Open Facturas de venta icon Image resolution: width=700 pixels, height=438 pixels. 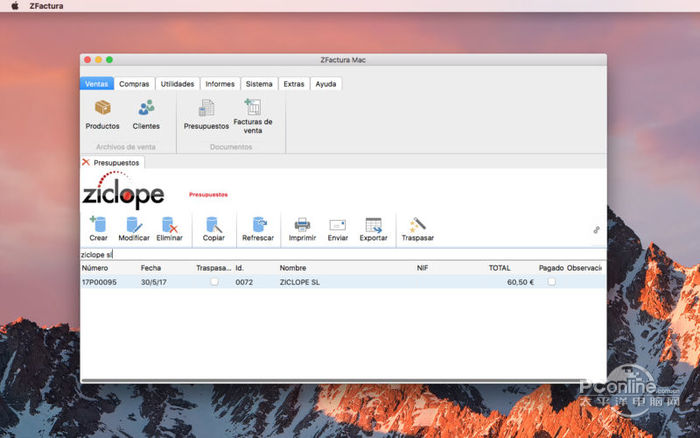coord(252,108)
